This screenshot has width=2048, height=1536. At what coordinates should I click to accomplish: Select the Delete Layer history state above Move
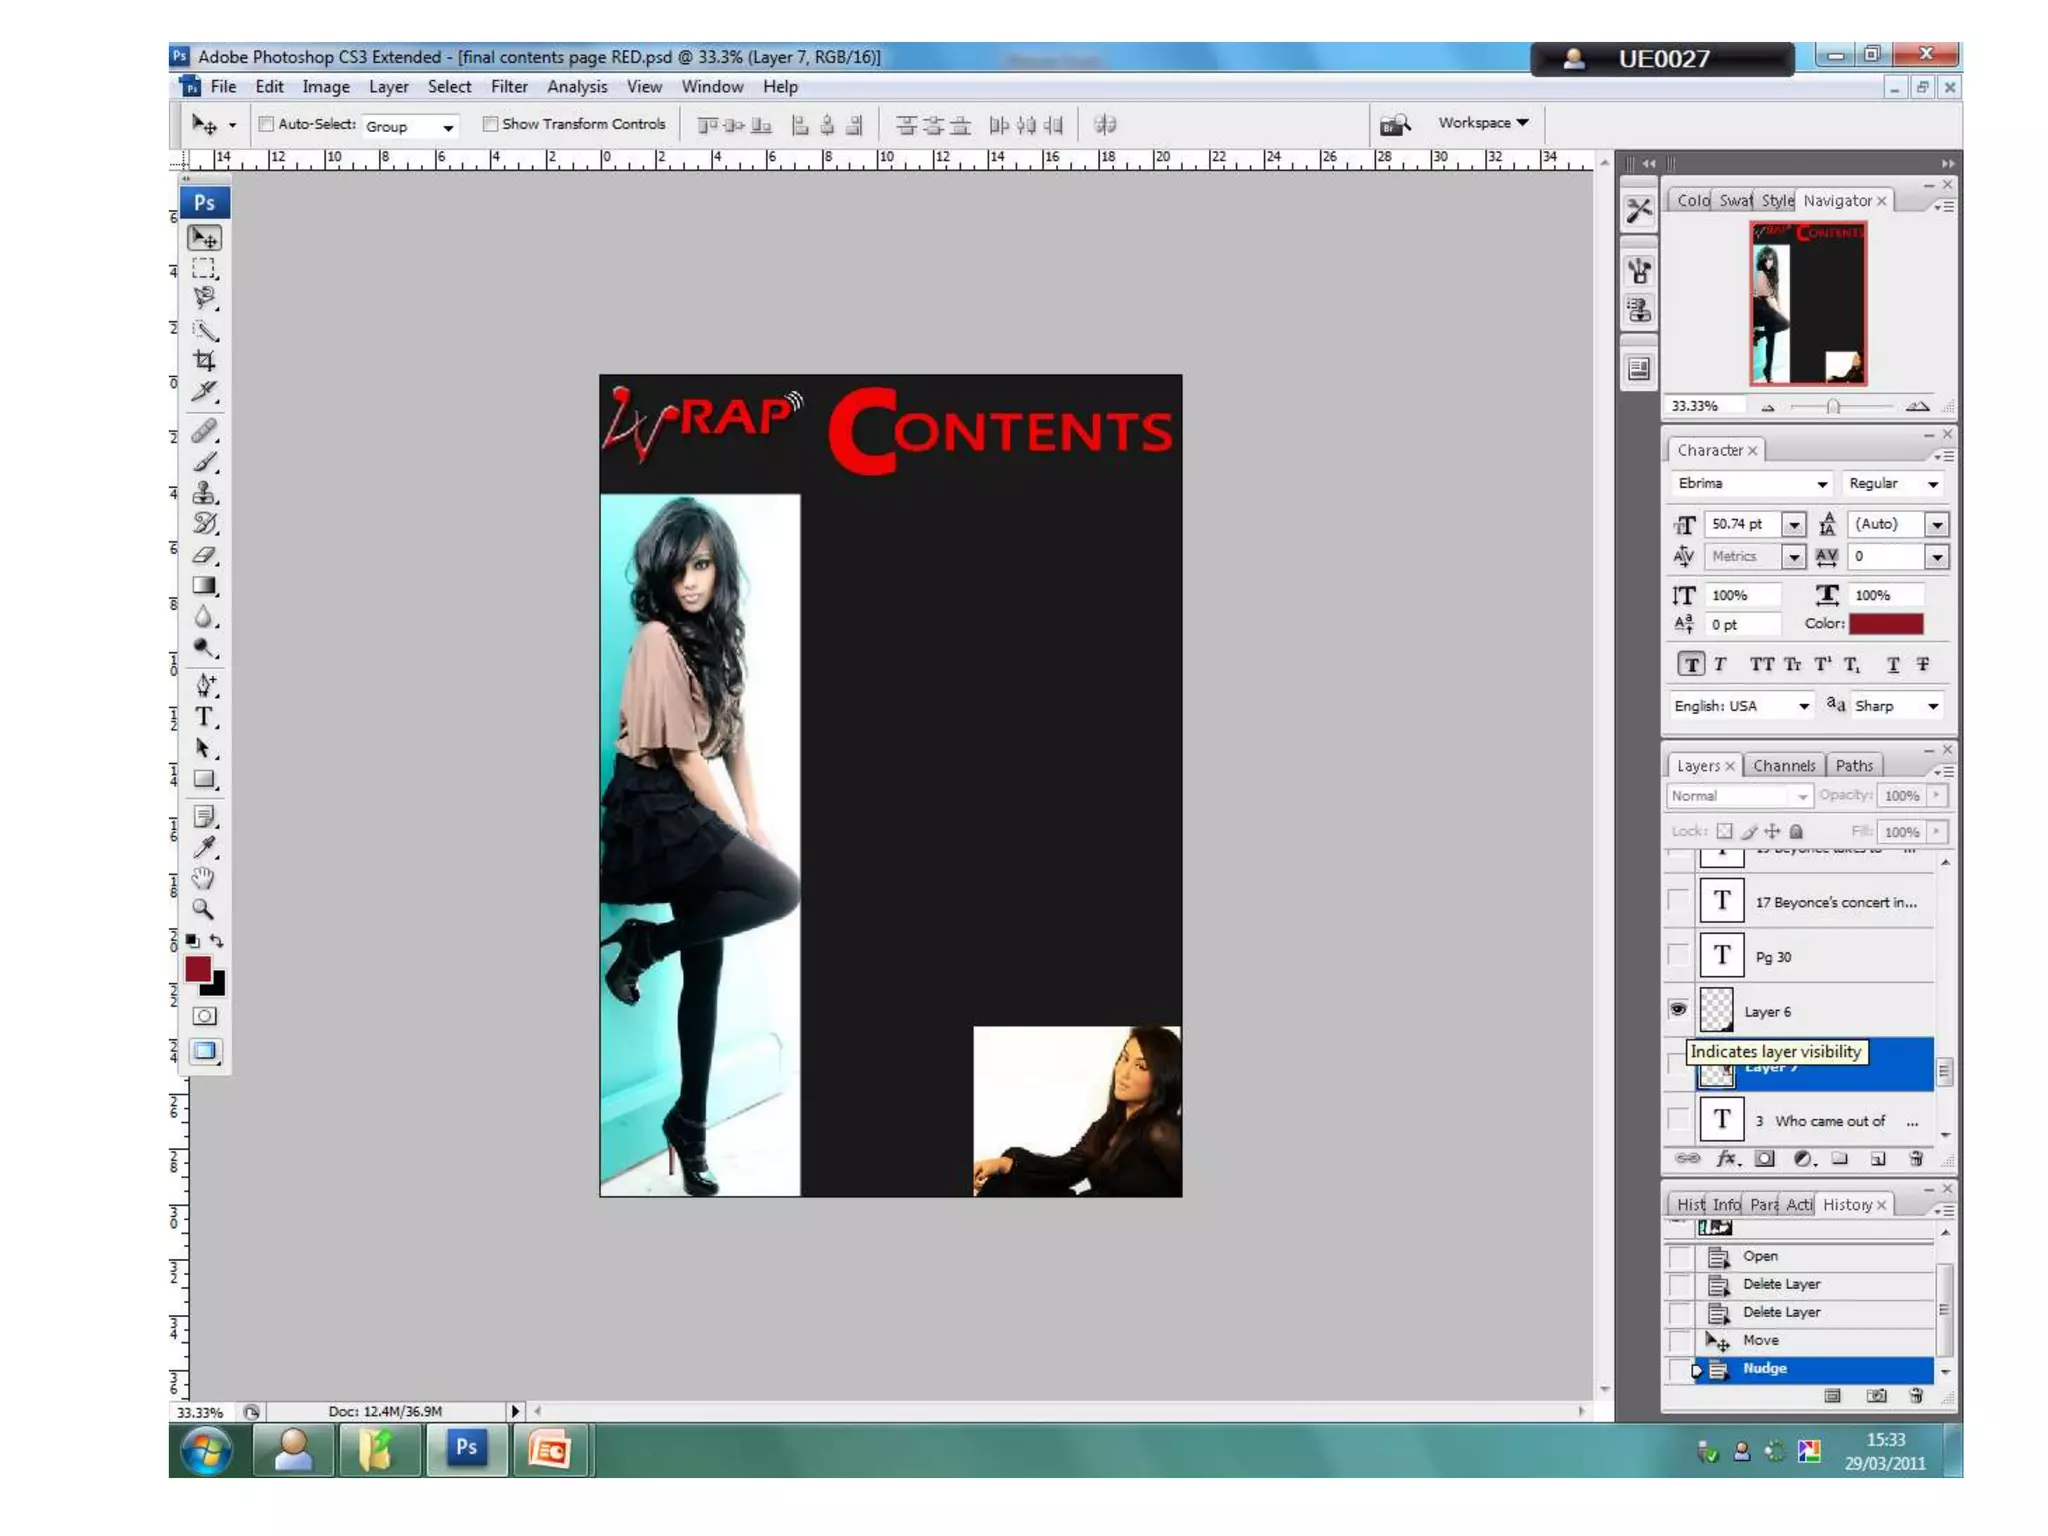(1799, 1312)
